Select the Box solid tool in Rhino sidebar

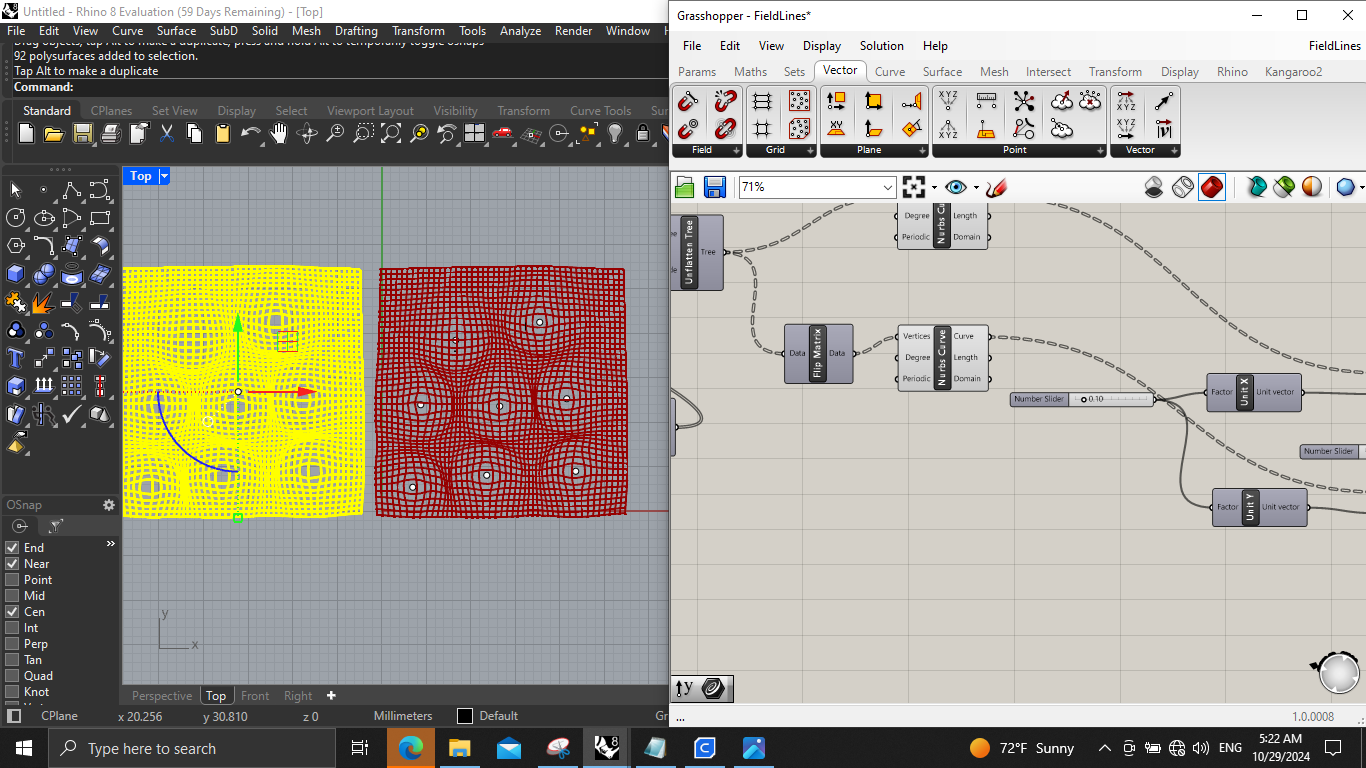click(16, 274)
